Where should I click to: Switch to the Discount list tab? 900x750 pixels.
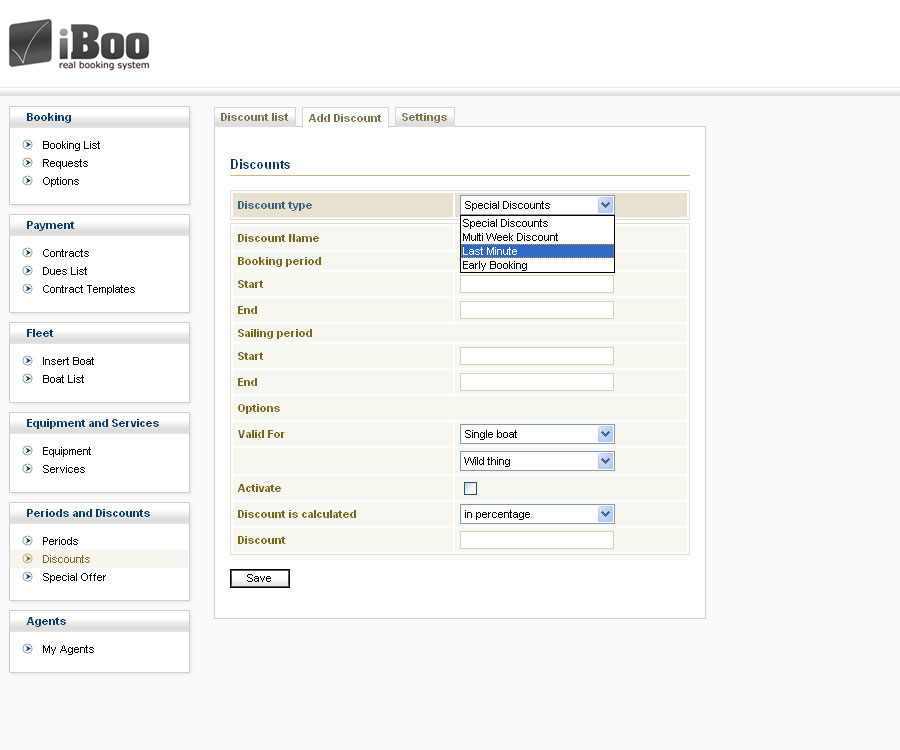[x=254, y=117]
